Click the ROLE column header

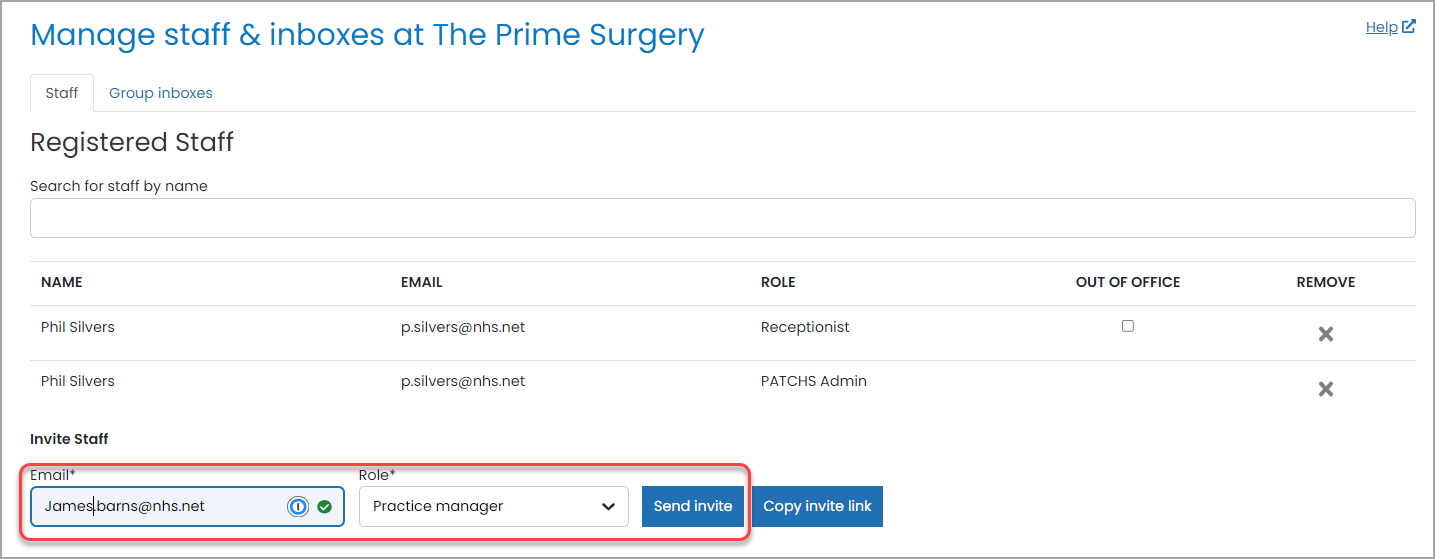coord(778,283)
